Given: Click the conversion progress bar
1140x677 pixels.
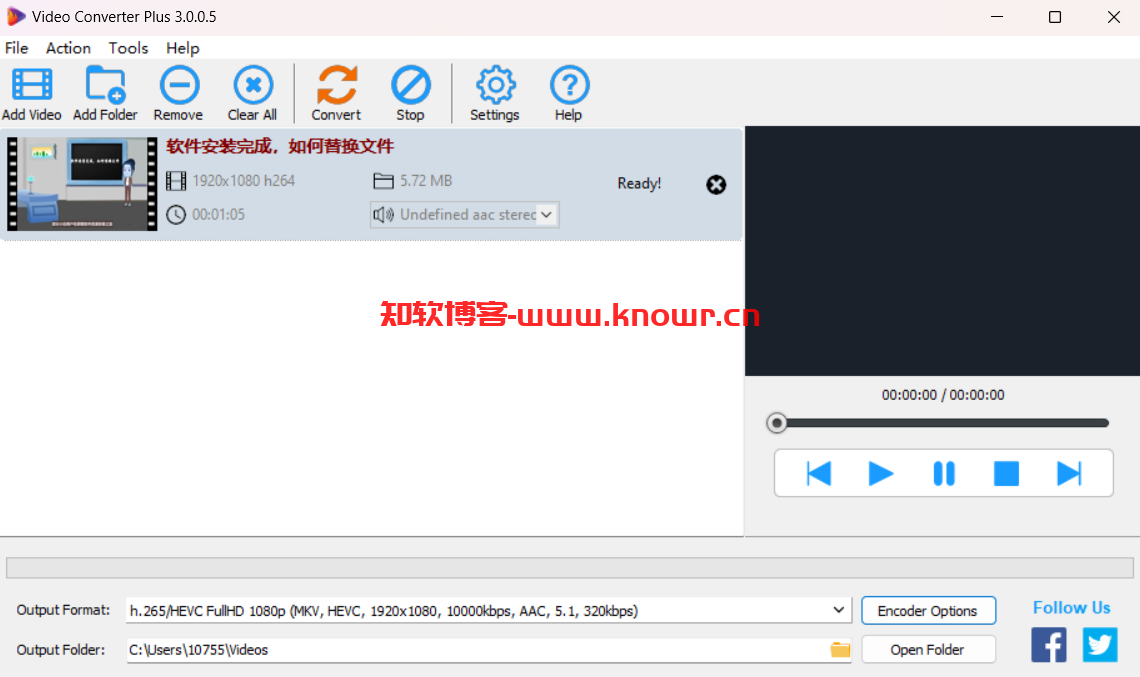Looking at the screenshot, I should tap(570, 568).
